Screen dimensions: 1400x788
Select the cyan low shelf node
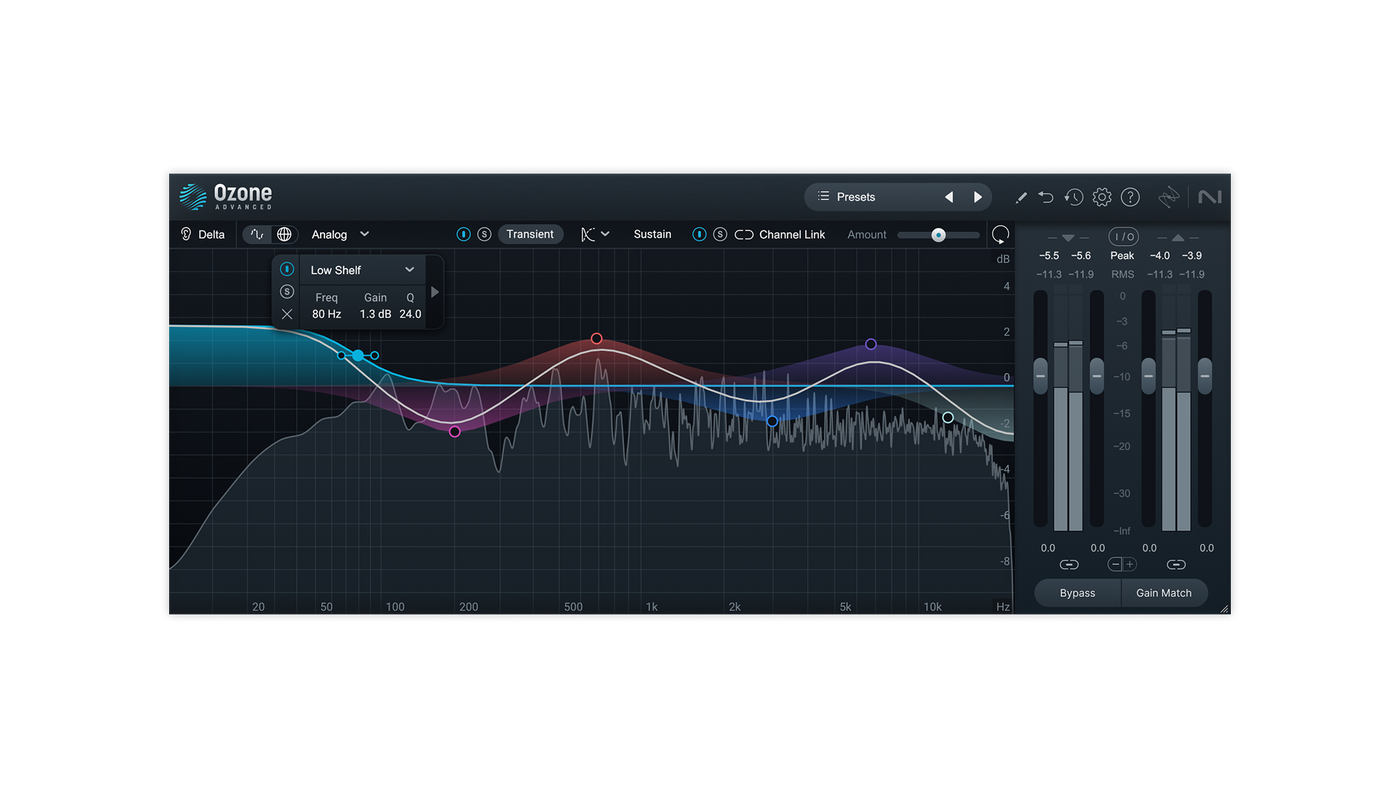point(358,356)
